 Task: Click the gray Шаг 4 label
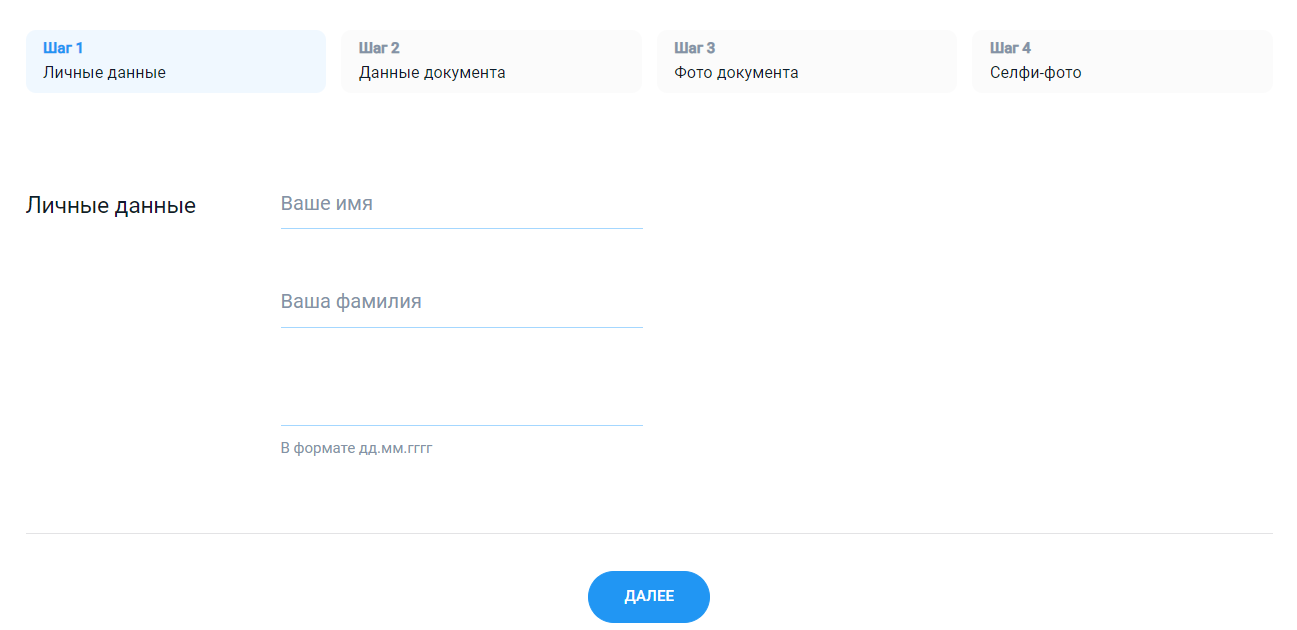[x=1010, y=48]
